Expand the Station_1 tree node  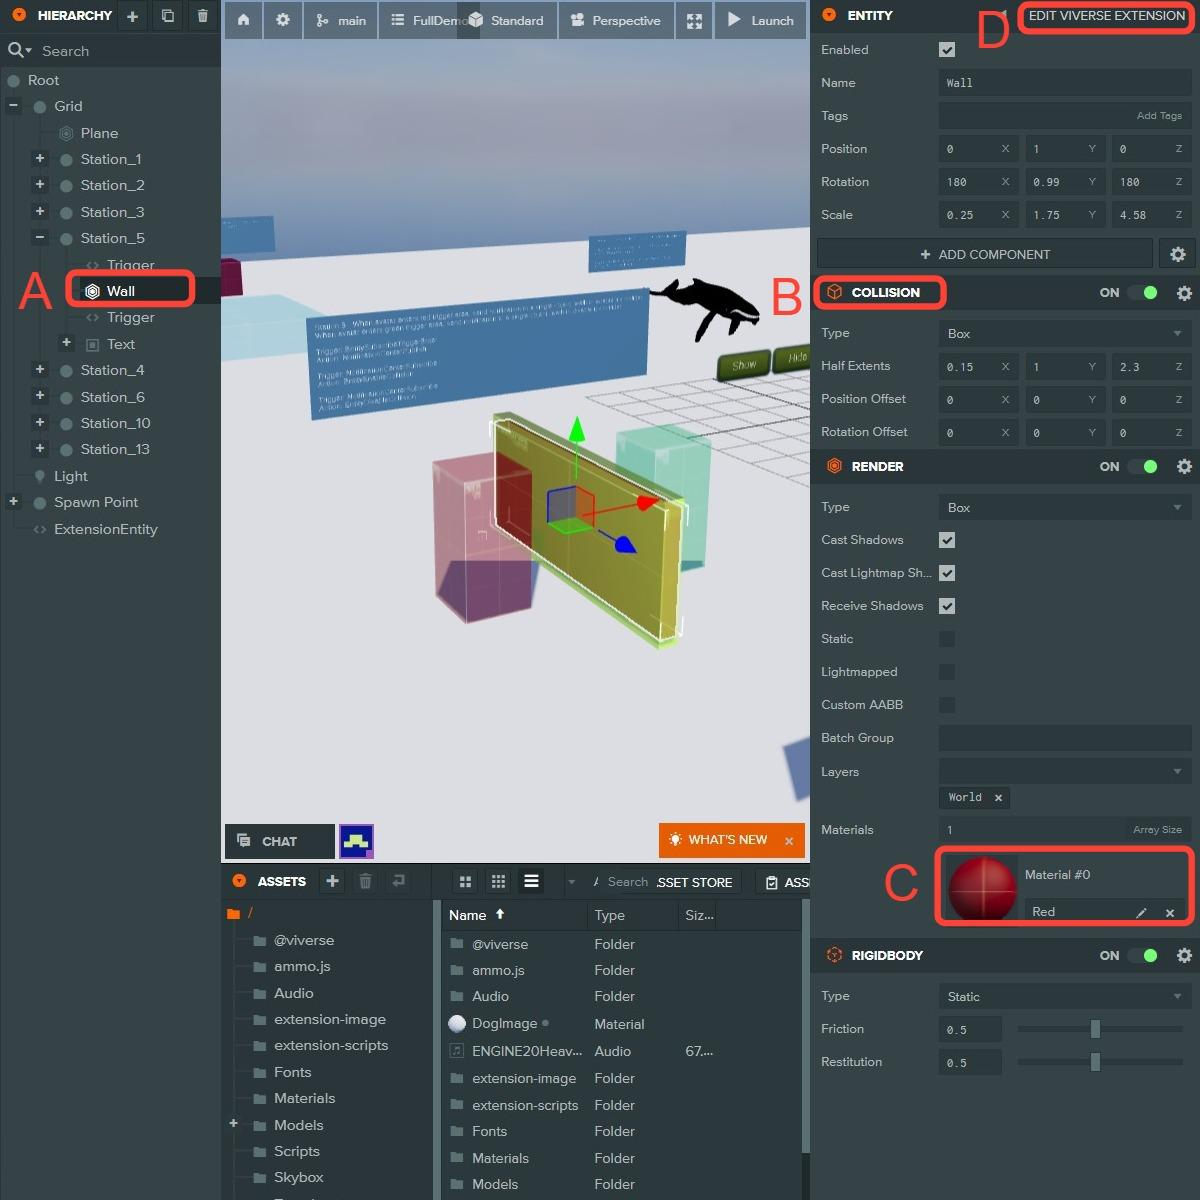(40, 159)
